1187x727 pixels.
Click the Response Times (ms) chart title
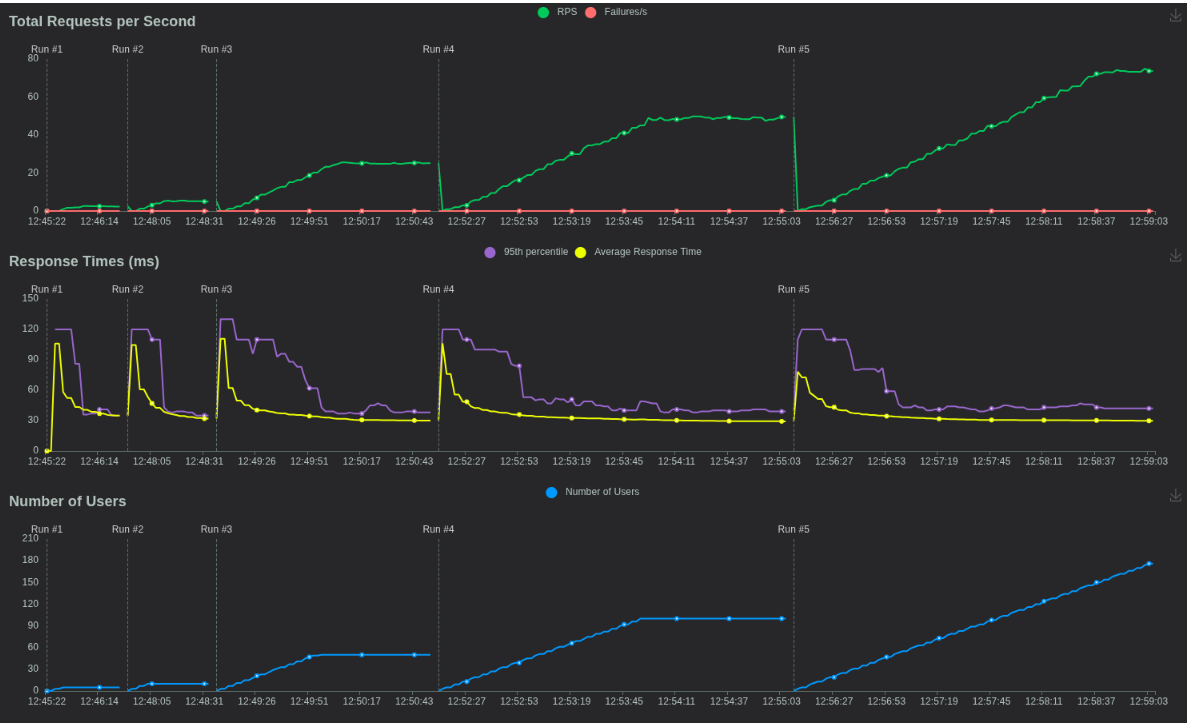86,261
